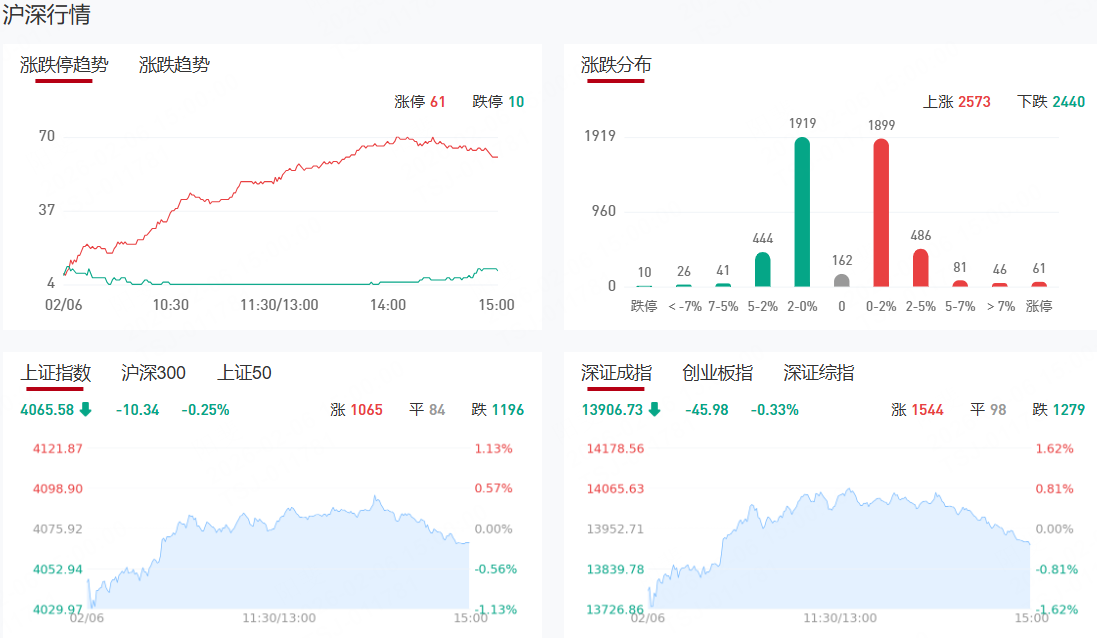Select the 涨跌停趋势 tab
This screenshot has height=638, width=1097.
pos(64,65)
